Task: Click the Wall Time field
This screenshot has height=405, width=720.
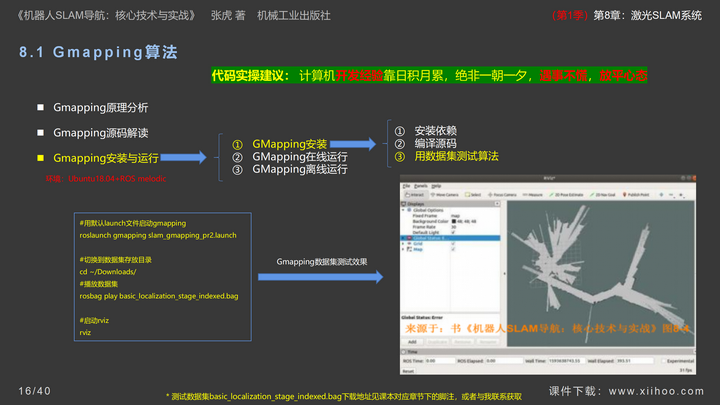Action: click(566, 361)
